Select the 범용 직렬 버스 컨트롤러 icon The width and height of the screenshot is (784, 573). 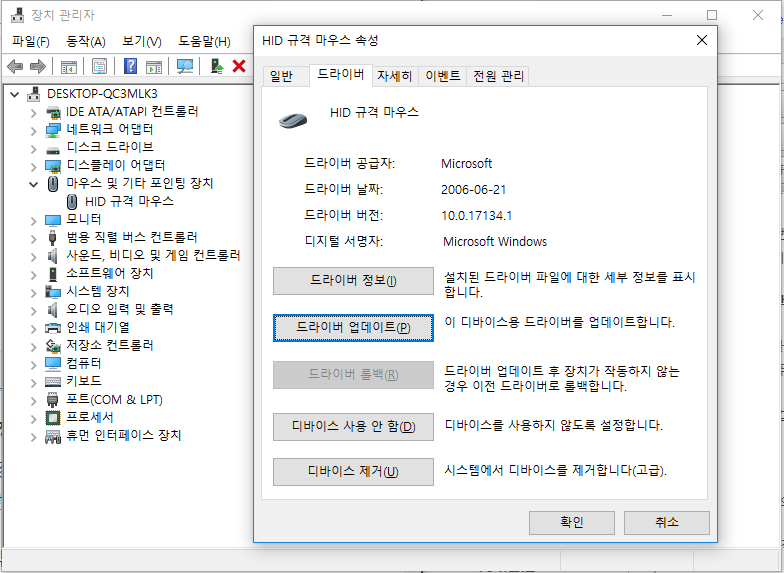(x=53, y=237)
